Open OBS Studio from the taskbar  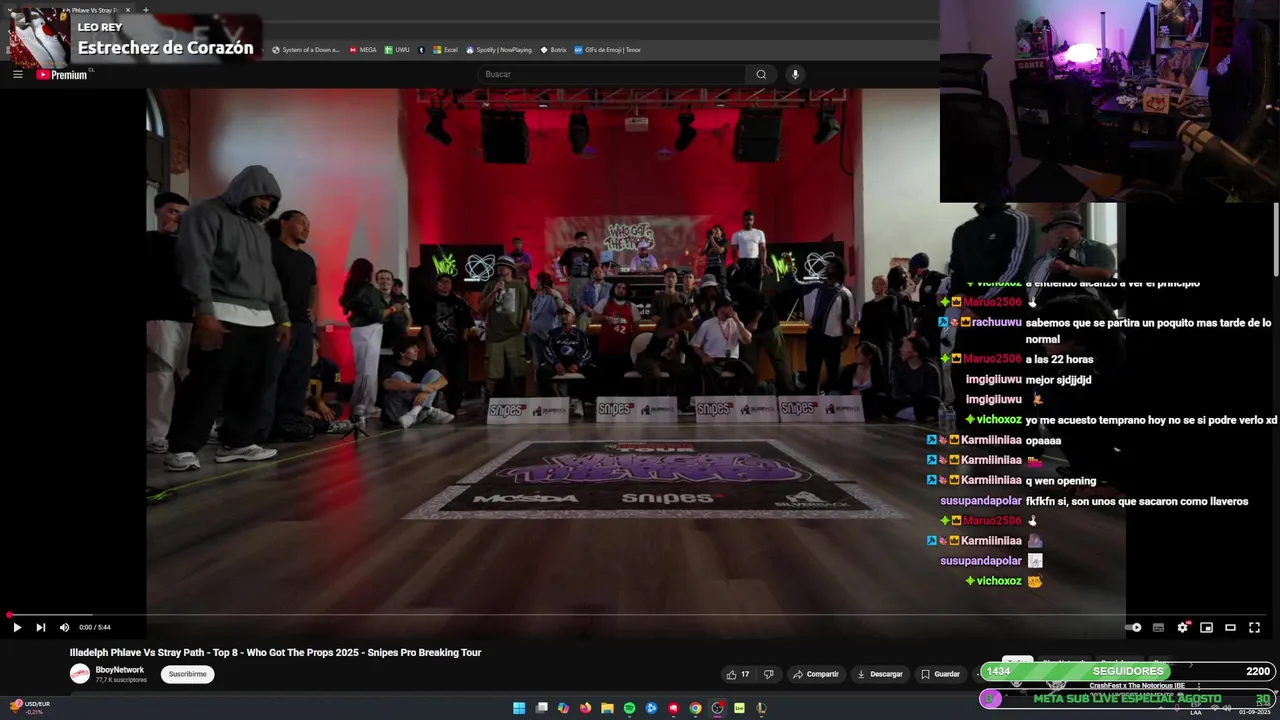[x=717, y=708]
